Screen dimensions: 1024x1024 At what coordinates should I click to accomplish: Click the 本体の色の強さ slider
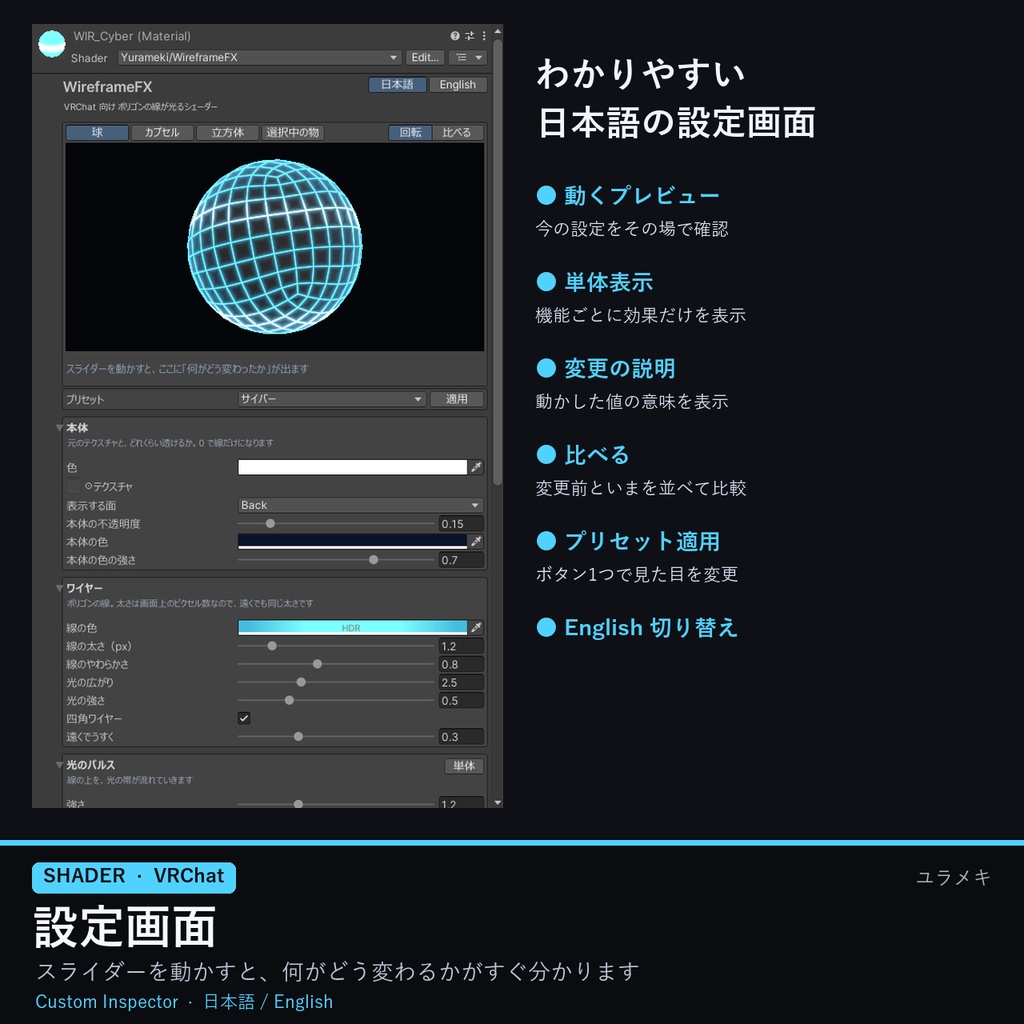(x=336, y=560)
